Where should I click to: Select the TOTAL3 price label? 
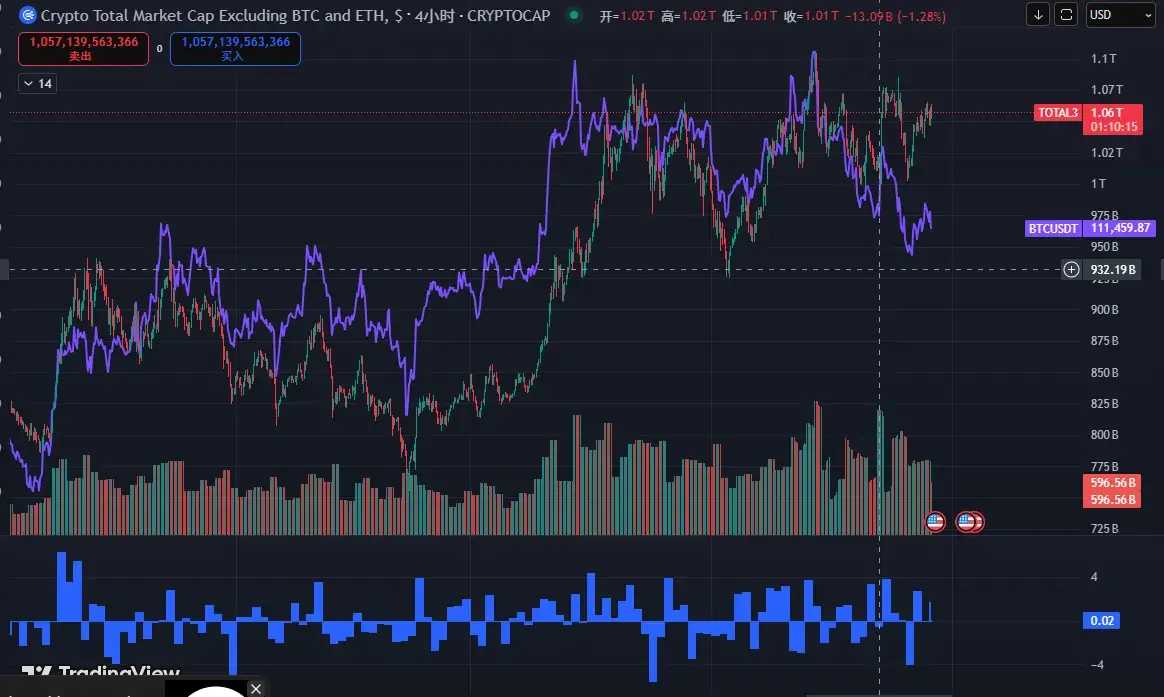click(1058, 113)
